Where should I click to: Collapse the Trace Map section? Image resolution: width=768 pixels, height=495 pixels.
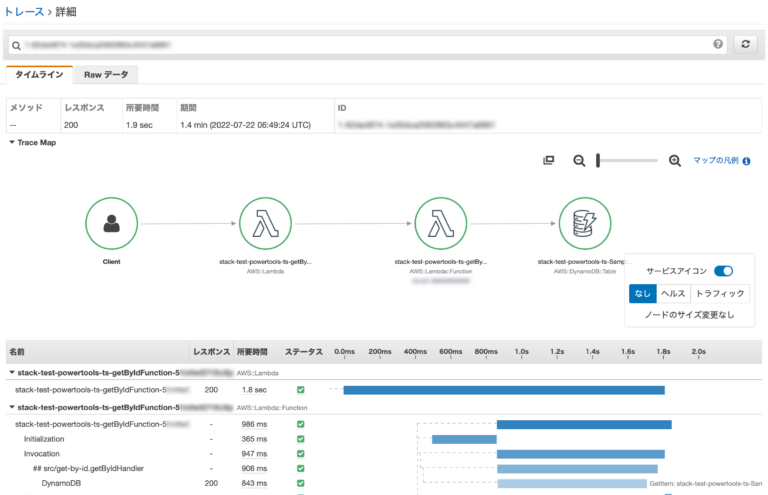pos(12,142)
